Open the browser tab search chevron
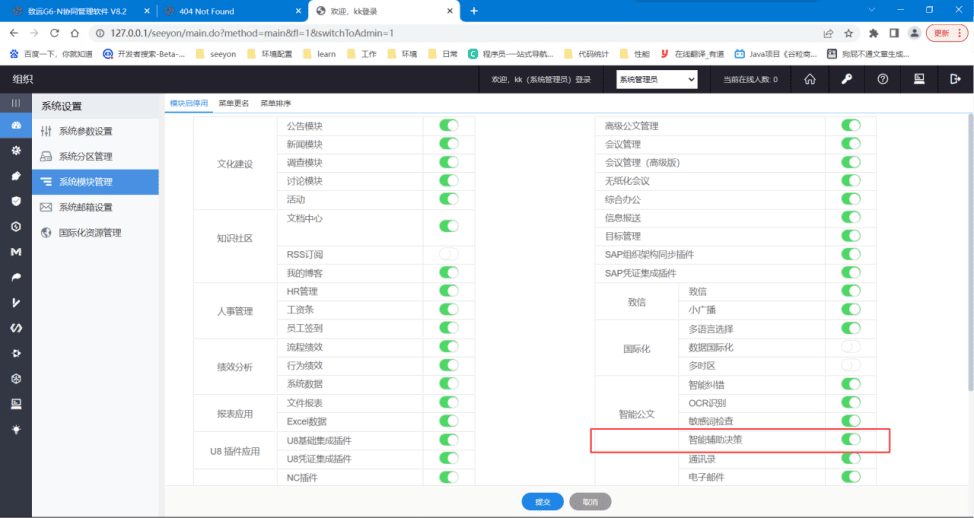The image size is (974, 518). tap(872, 11)
